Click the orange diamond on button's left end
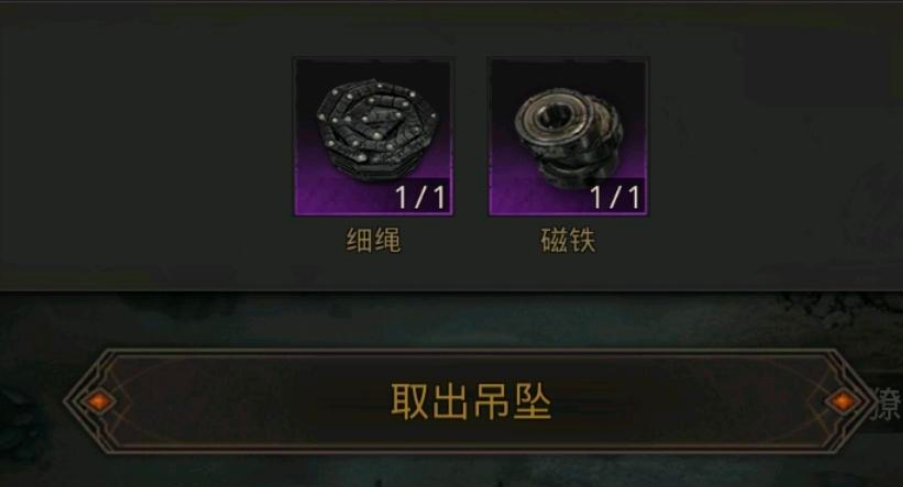The width and height of the screenshot is (903, 487). 98,401
